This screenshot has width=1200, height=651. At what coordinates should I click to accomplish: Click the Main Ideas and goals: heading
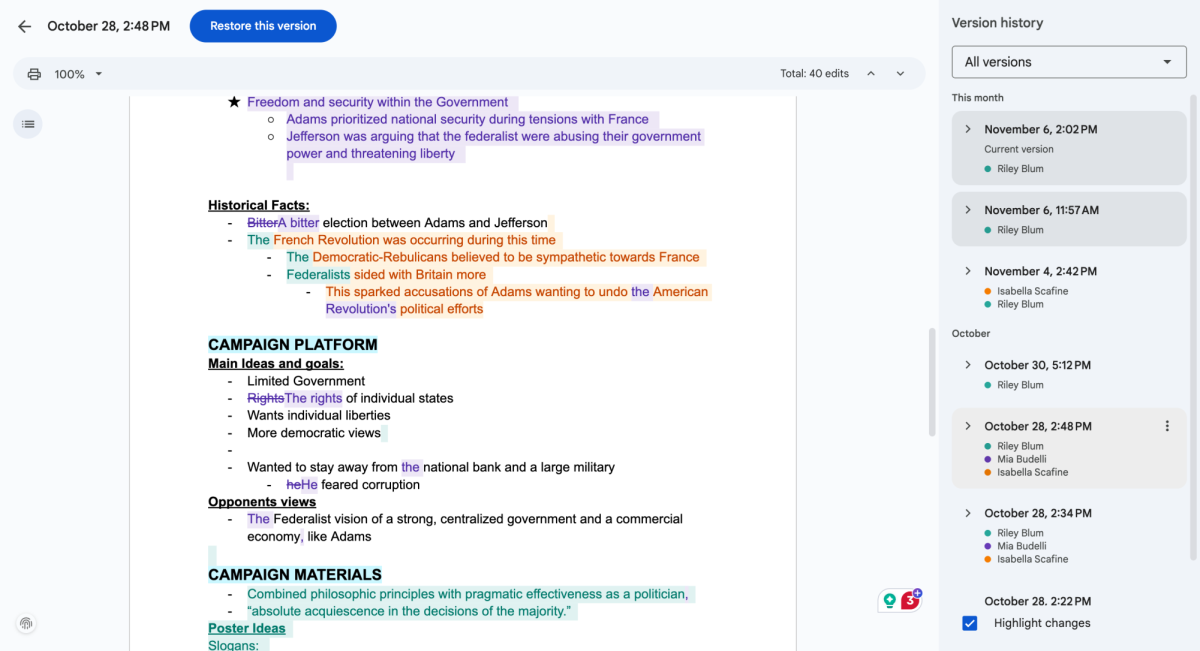point(276,364)
